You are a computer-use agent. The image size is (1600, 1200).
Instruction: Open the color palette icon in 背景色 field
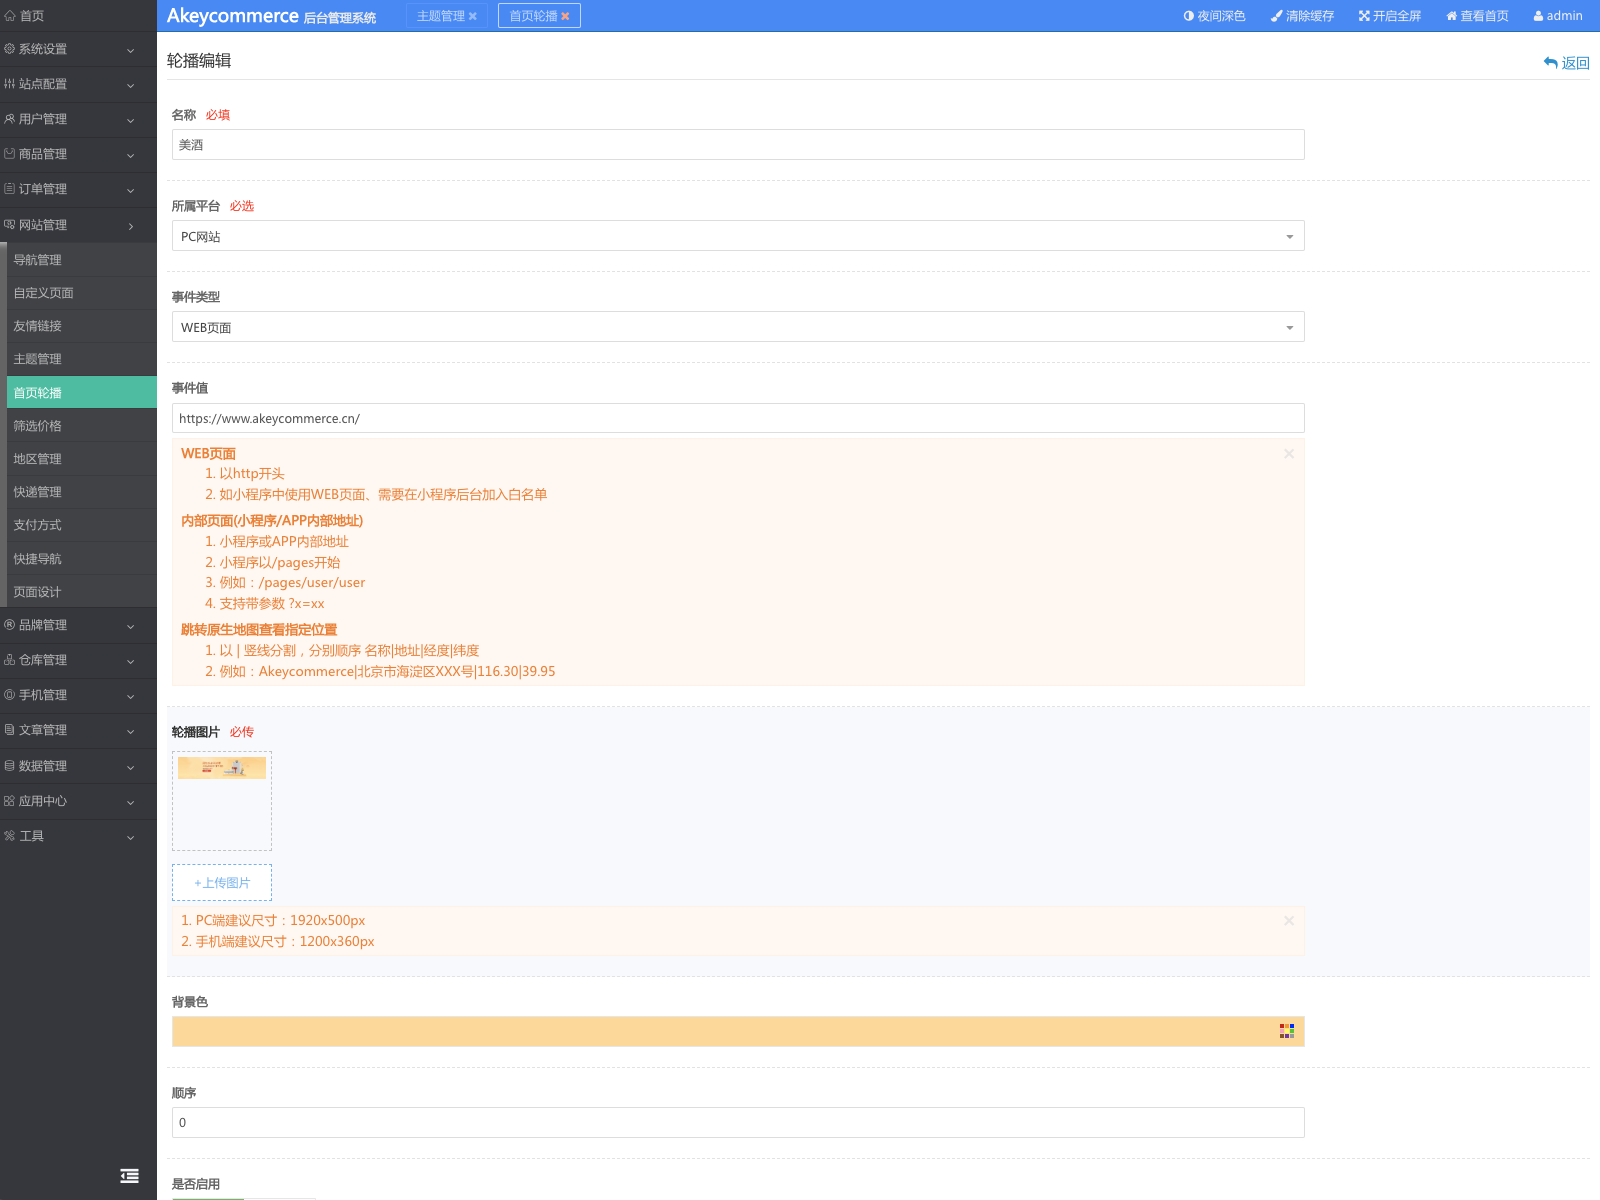1287,1031
